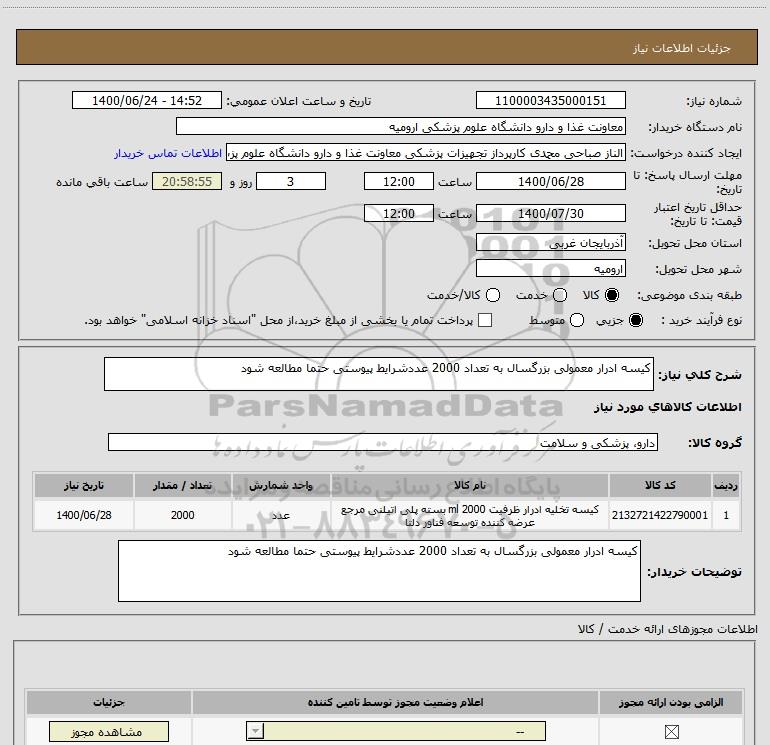The width and height of the screenshot is (770, 745).
Task: Select the 'خدمت' radio button
Action: (559, 296)
